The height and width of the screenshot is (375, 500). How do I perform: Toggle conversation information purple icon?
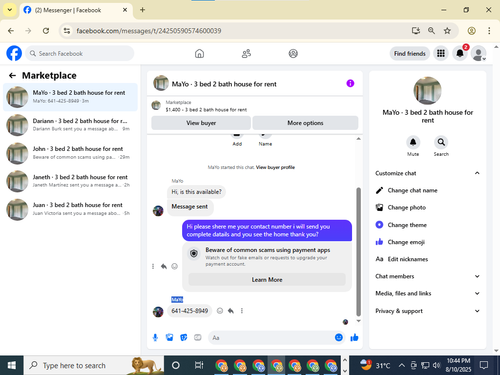click(x=350, y=83)
